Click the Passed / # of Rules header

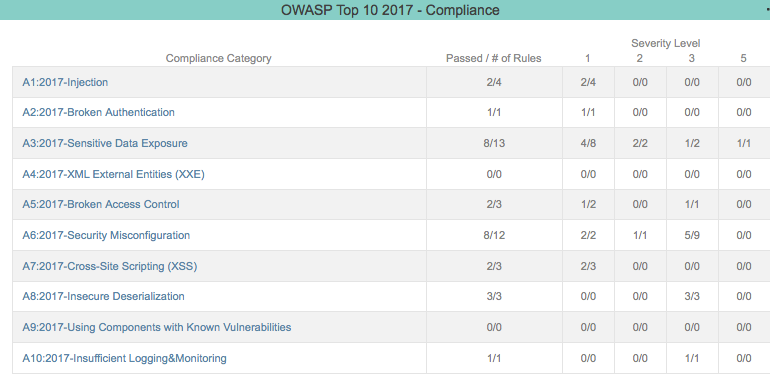pos(494,58)
